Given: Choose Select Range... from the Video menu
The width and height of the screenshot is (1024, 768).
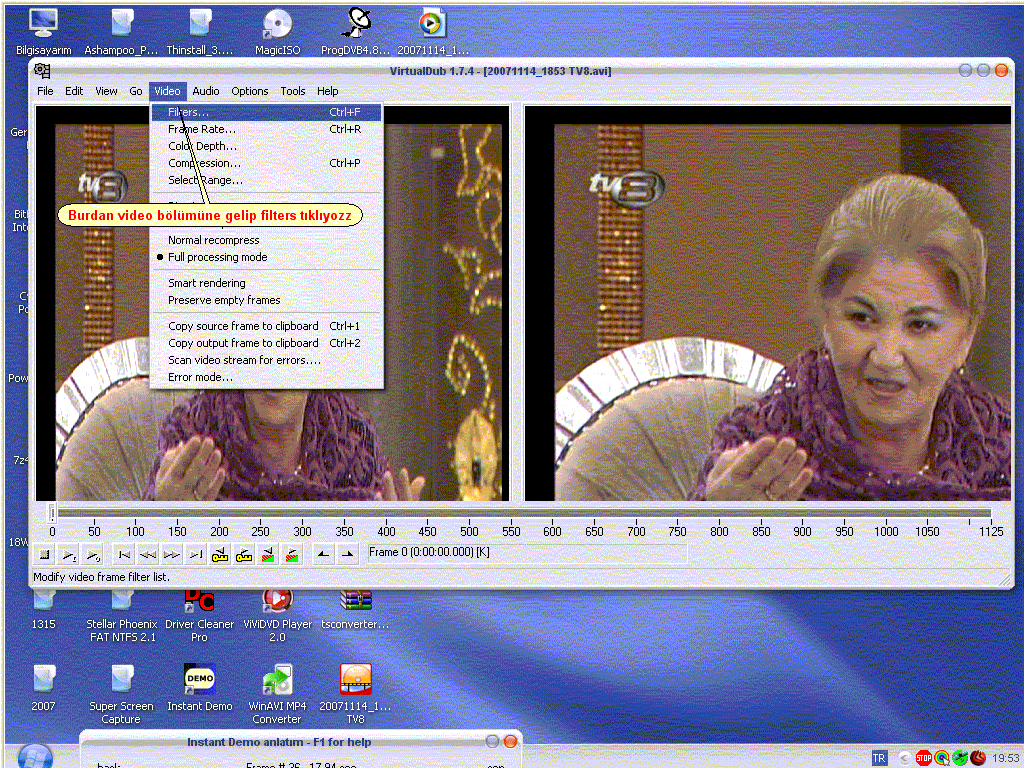Looking at the screenshot, I should coord(266,180).
